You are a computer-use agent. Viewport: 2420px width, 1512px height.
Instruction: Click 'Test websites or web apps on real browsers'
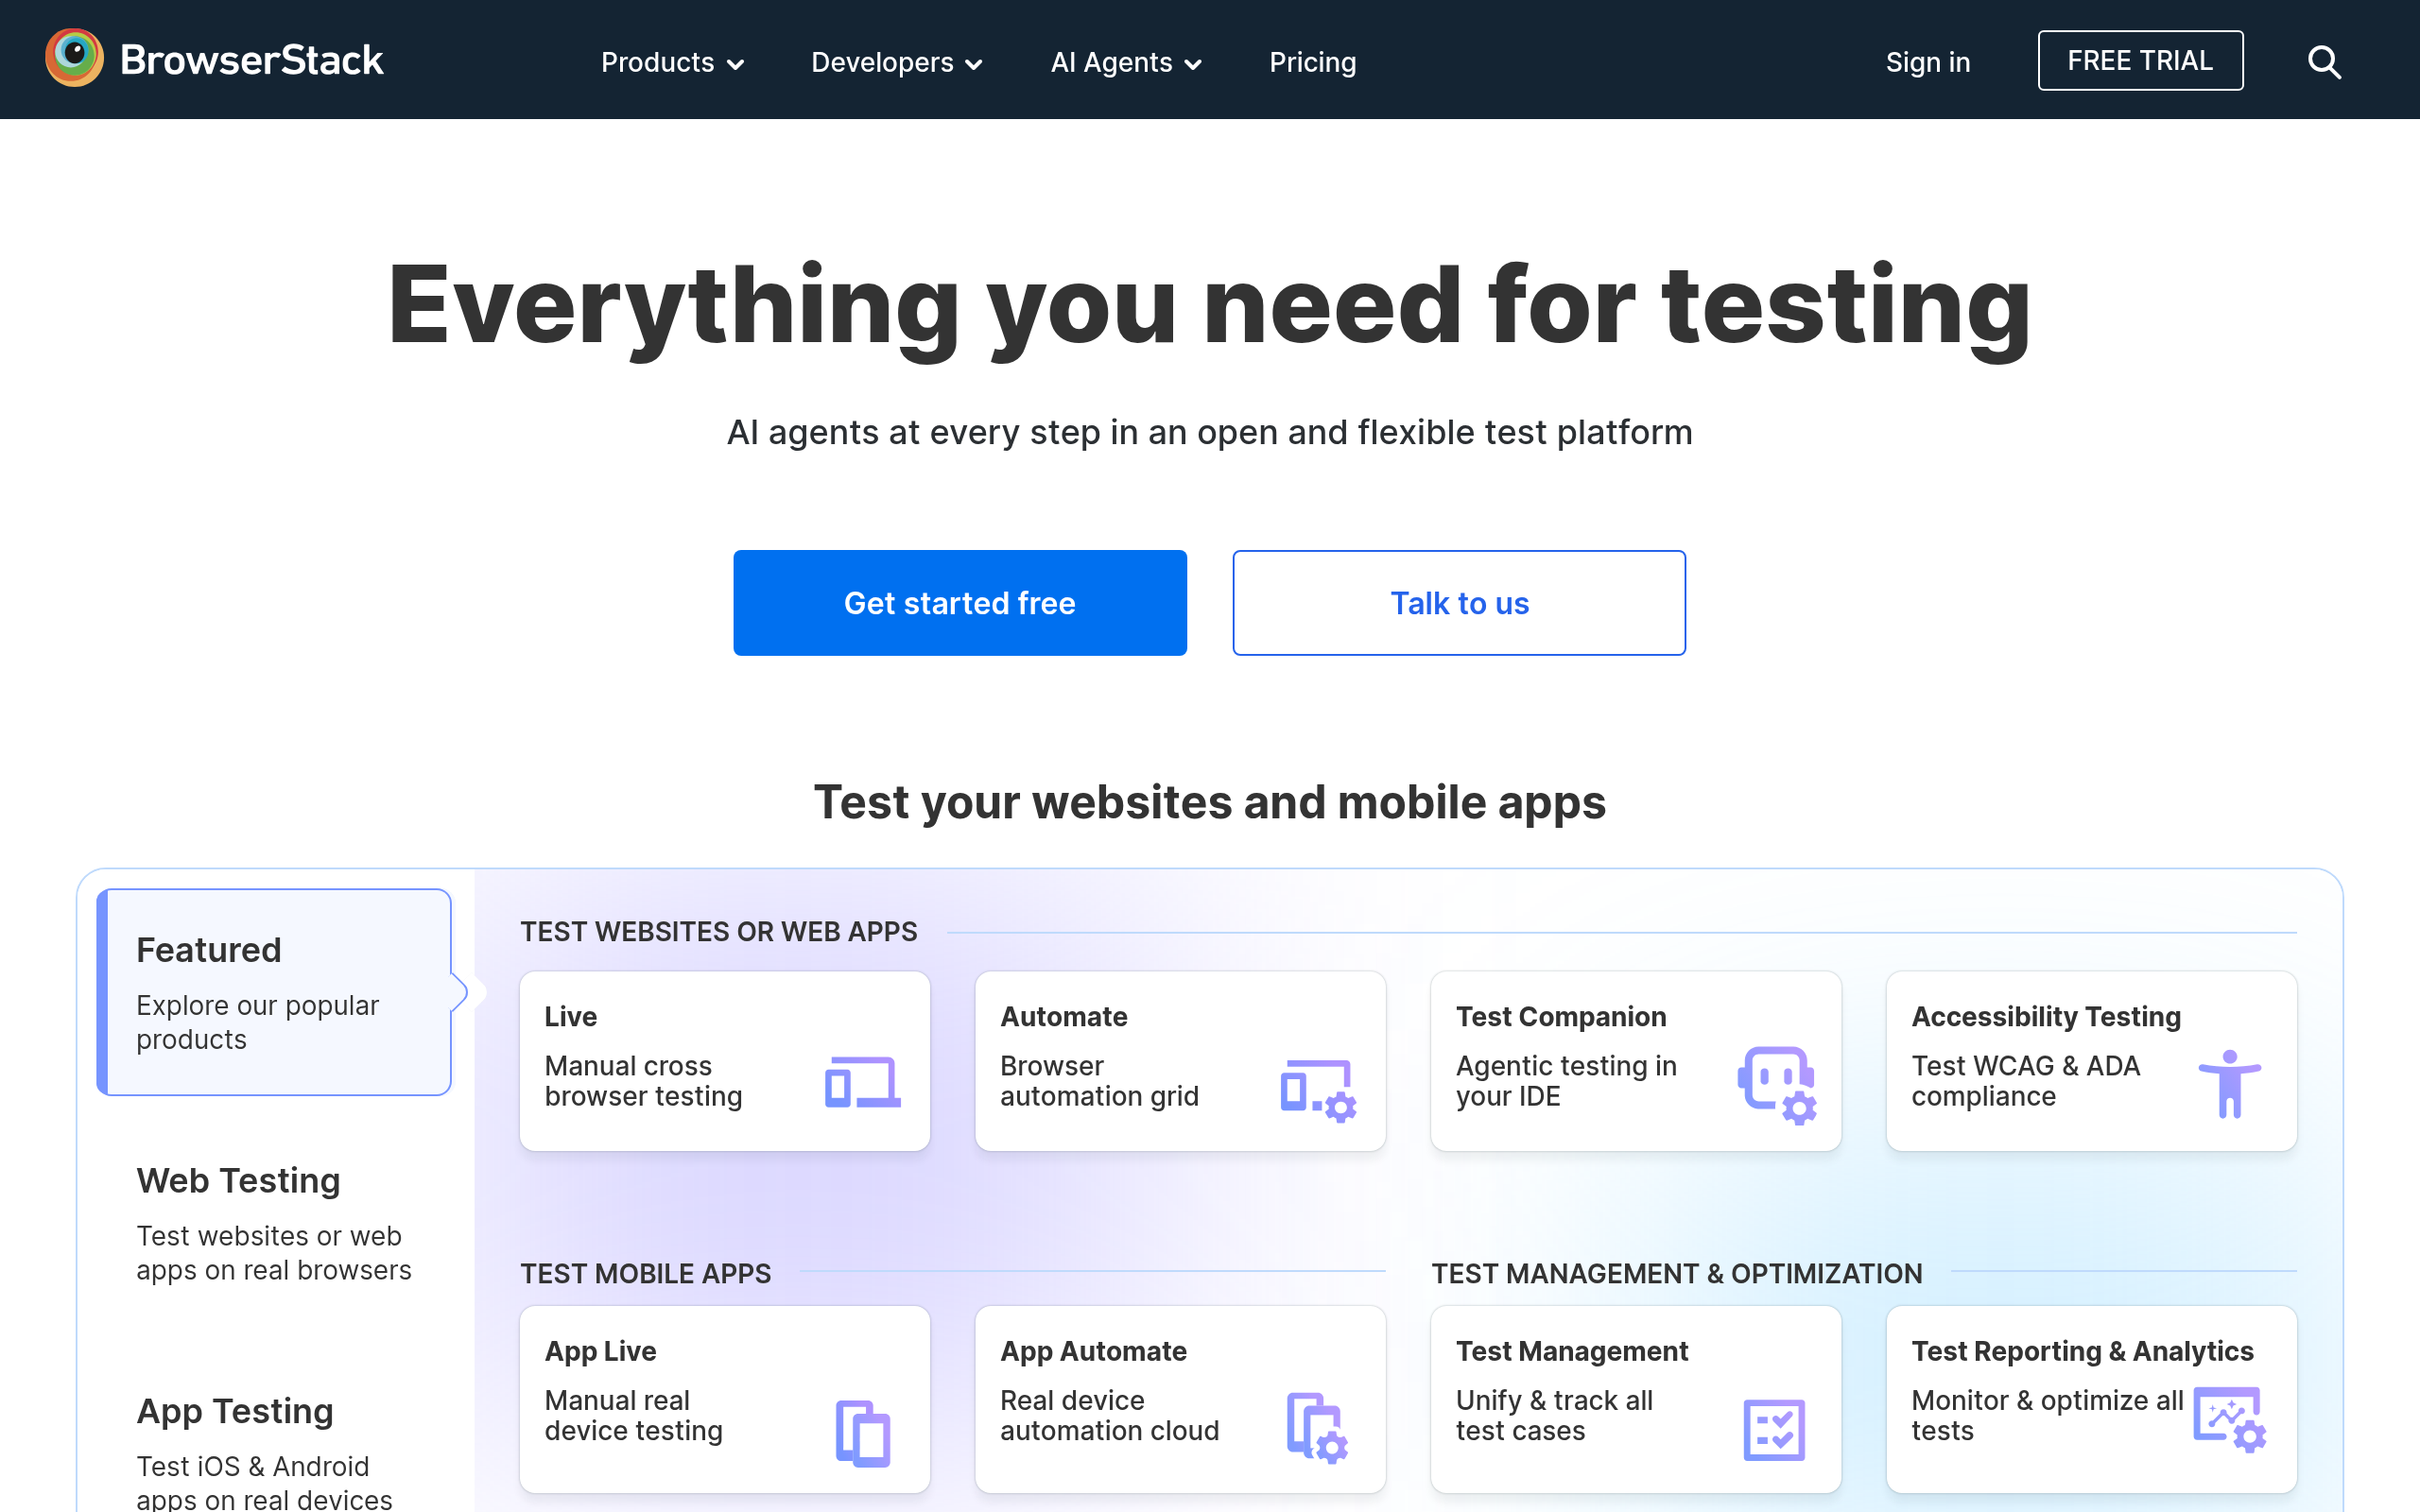[273, 1253]
